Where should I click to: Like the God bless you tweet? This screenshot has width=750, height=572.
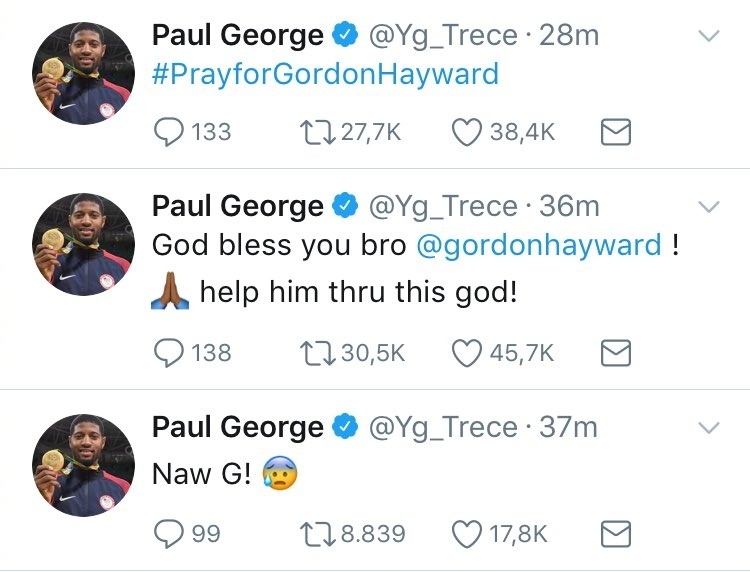point(467,353)
